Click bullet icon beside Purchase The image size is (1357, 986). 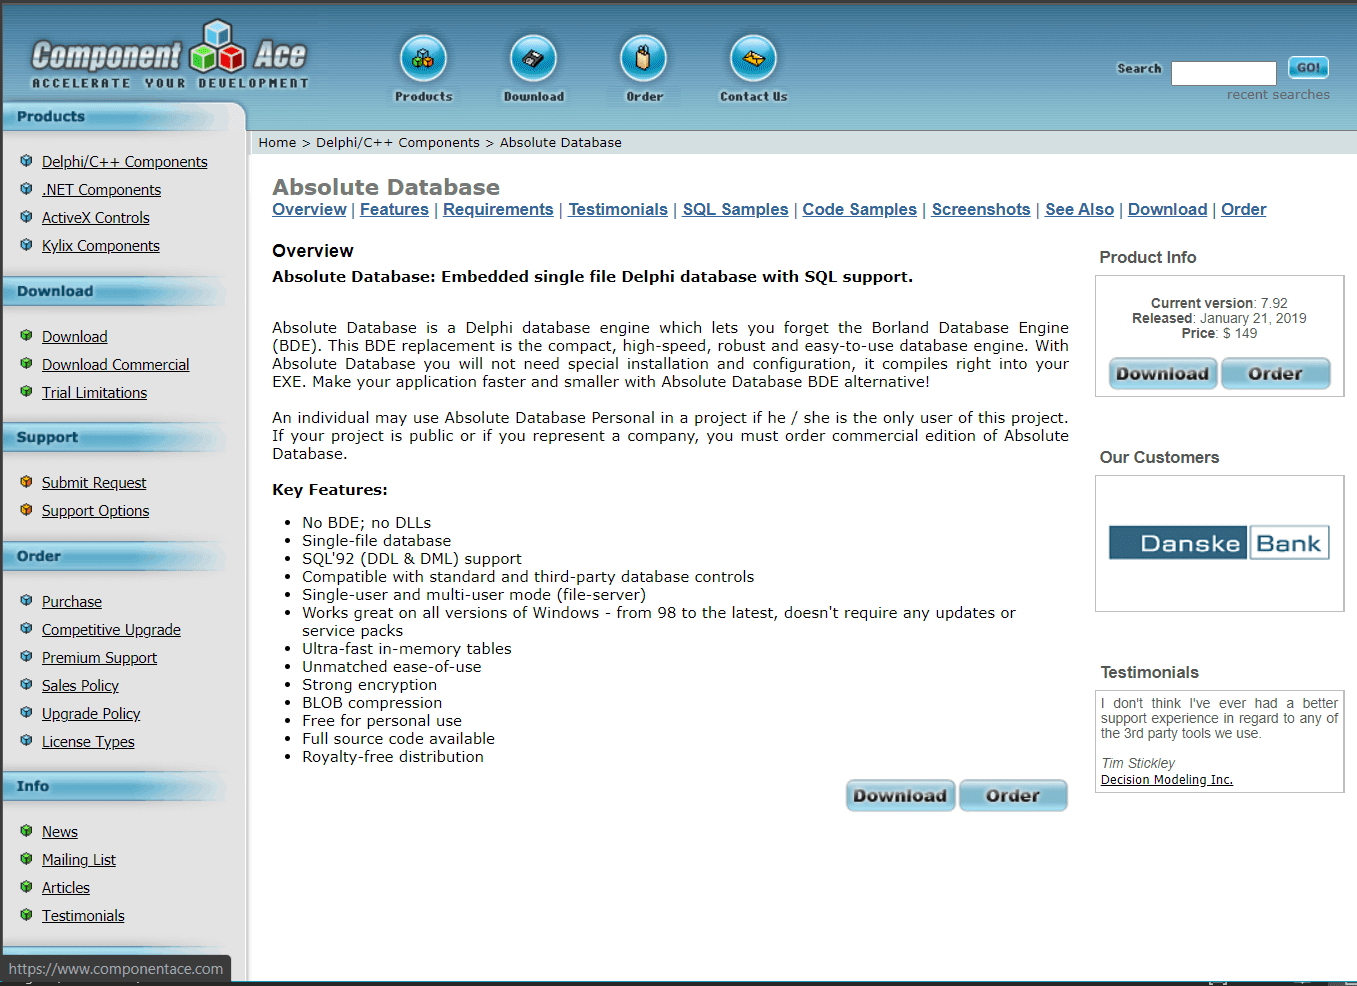[x=26, y=601]
